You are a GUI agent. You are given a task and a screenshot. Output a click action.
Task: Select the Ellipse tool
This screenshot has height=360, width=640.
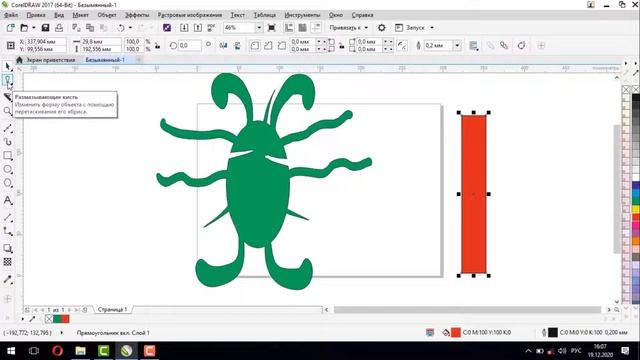[7, 169]
